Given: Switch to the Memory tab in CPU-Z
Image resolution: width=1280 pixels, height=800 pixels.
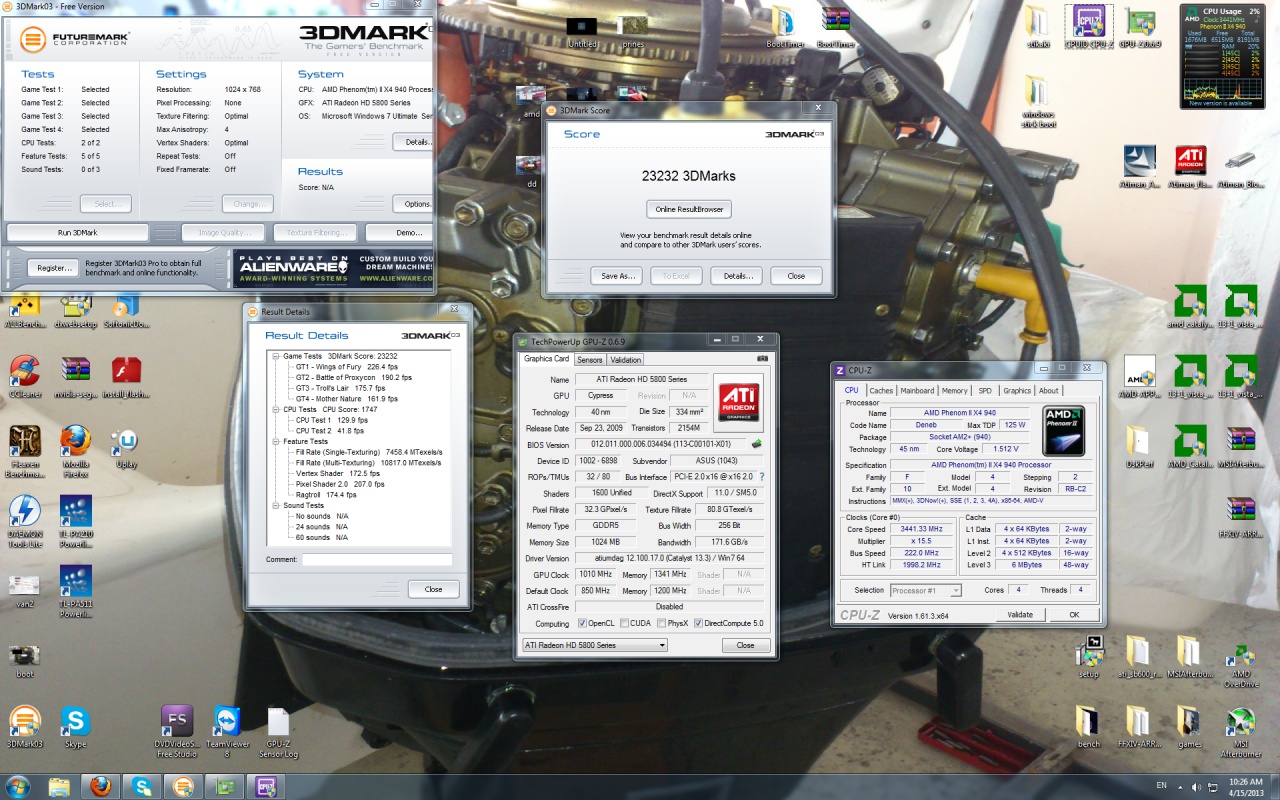Looking at the screenshot, I should tap(954, 391).
